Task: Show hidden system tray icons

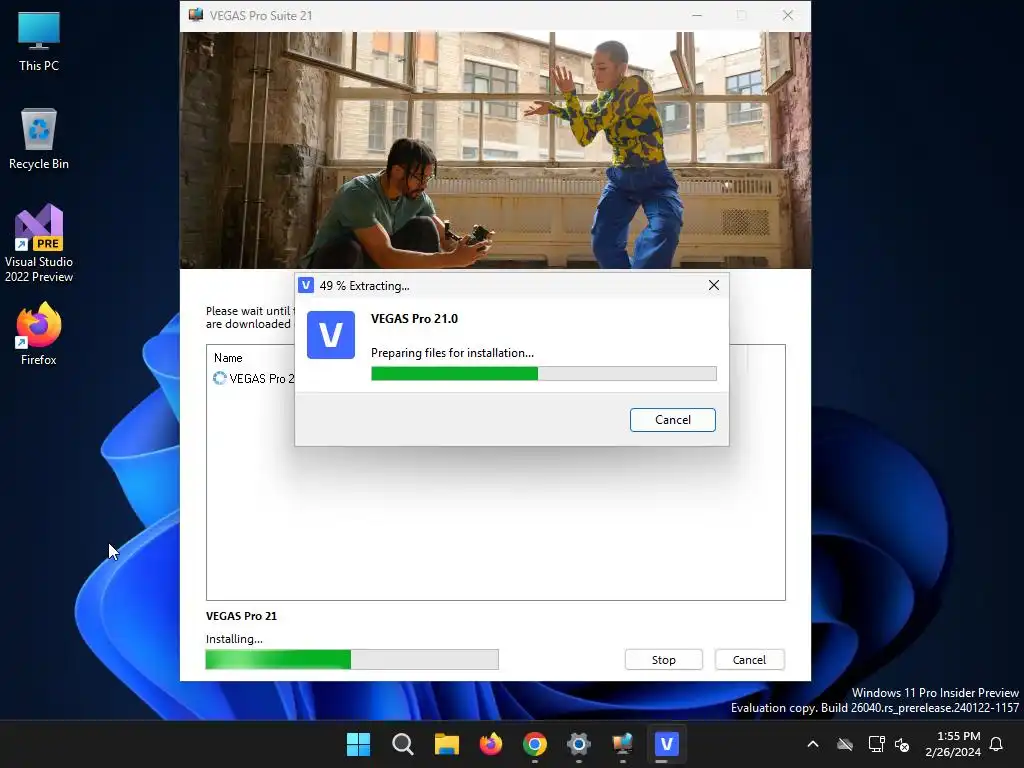Action: [812, 744]
